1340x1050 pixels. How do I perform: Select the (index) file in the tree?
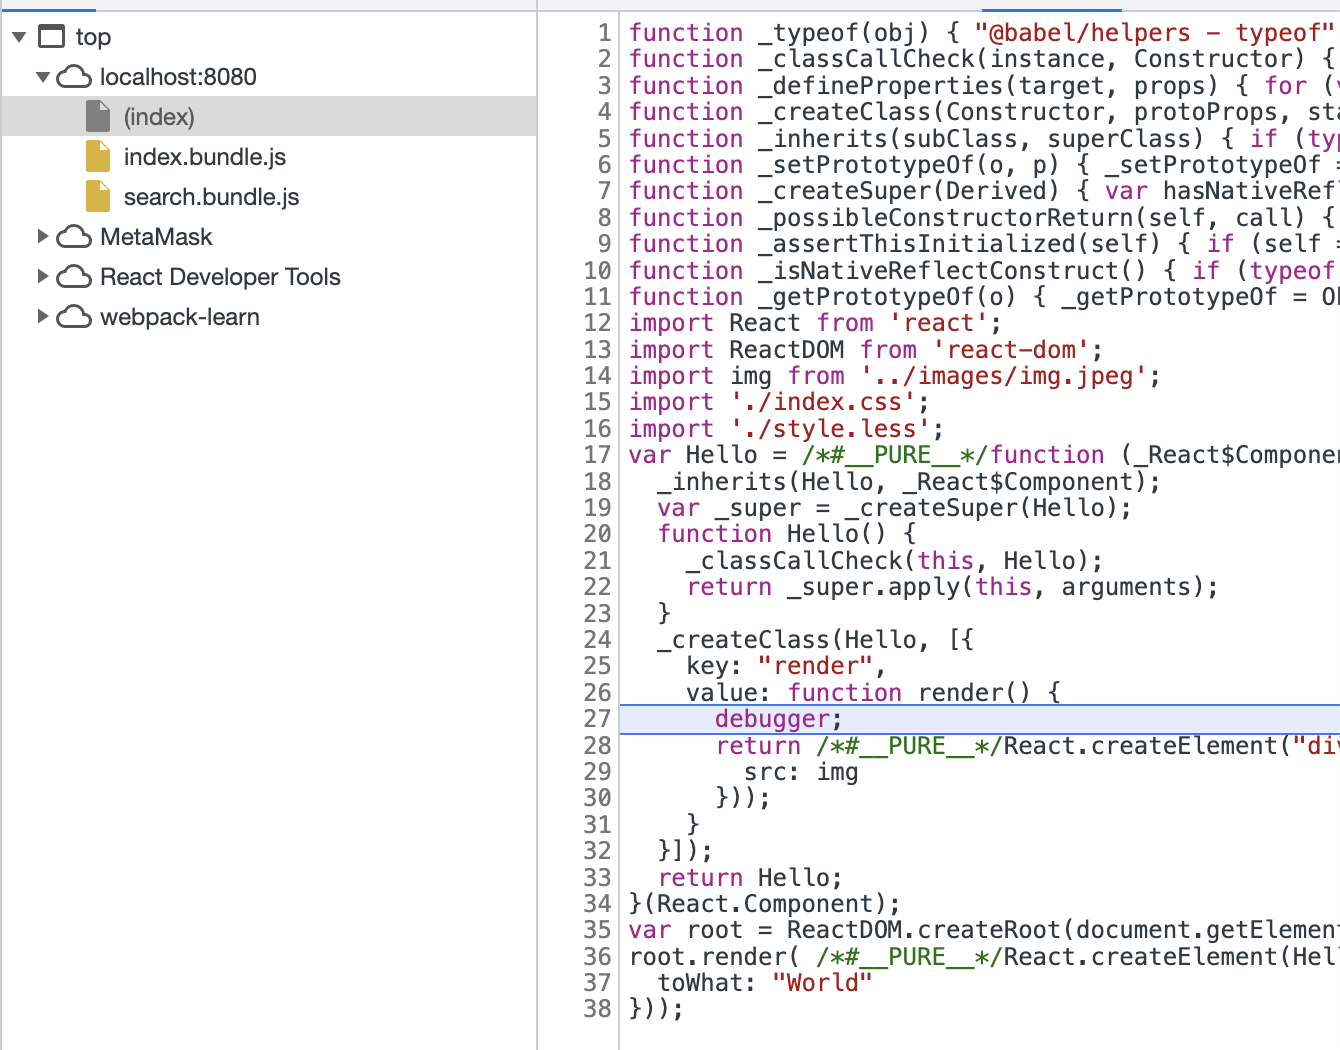pos(269,116)
